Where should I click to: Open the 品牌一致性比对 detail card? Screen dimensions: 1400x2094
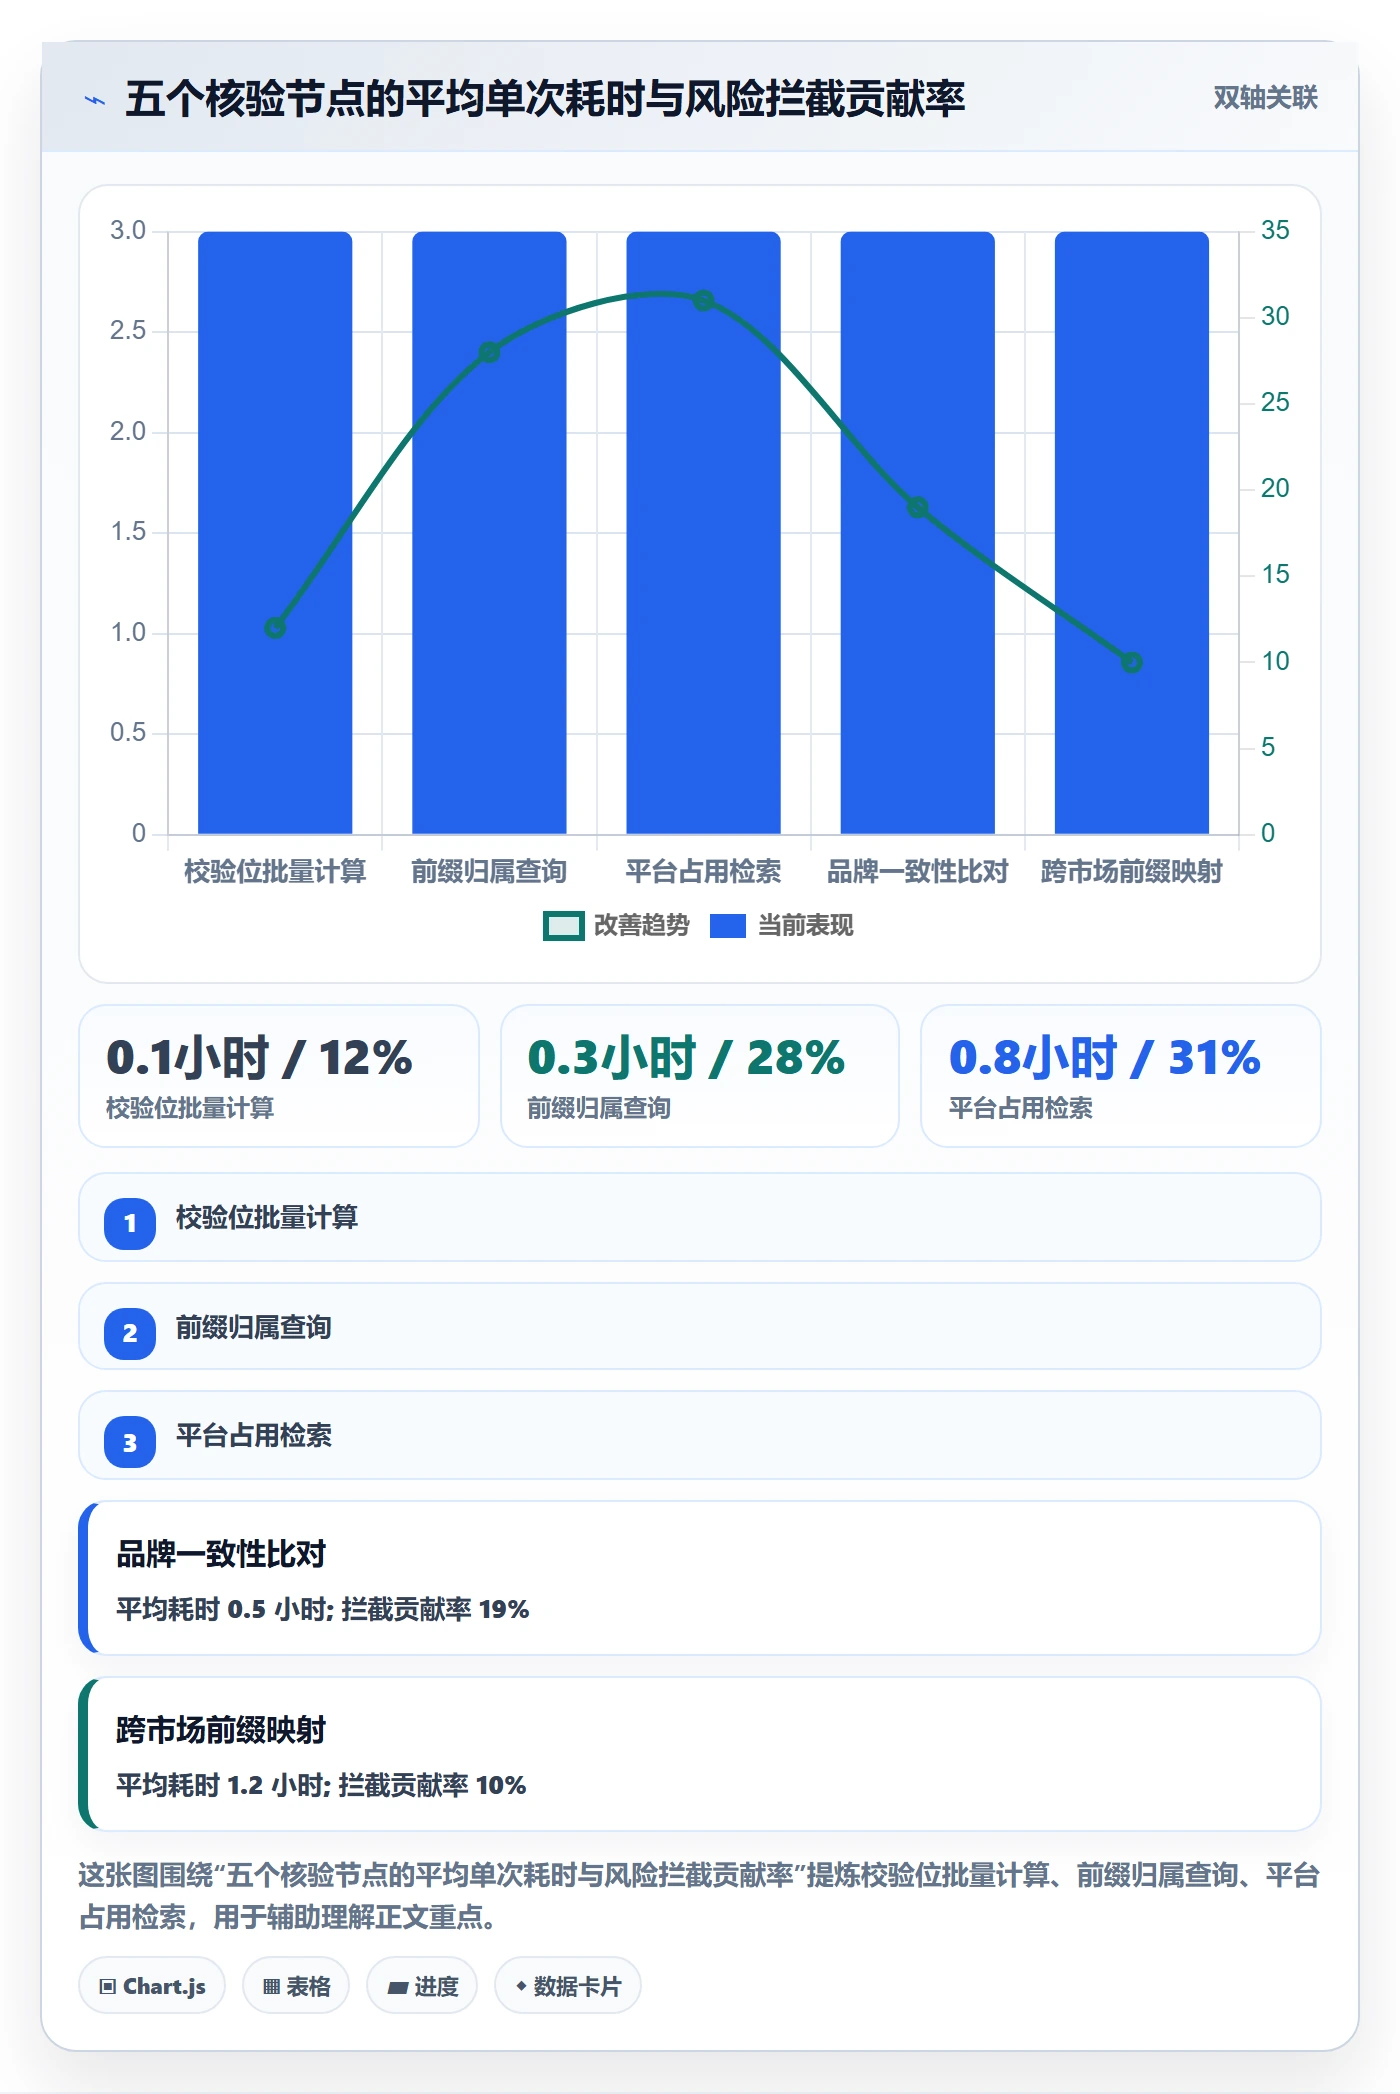[x=700, y=1578]
